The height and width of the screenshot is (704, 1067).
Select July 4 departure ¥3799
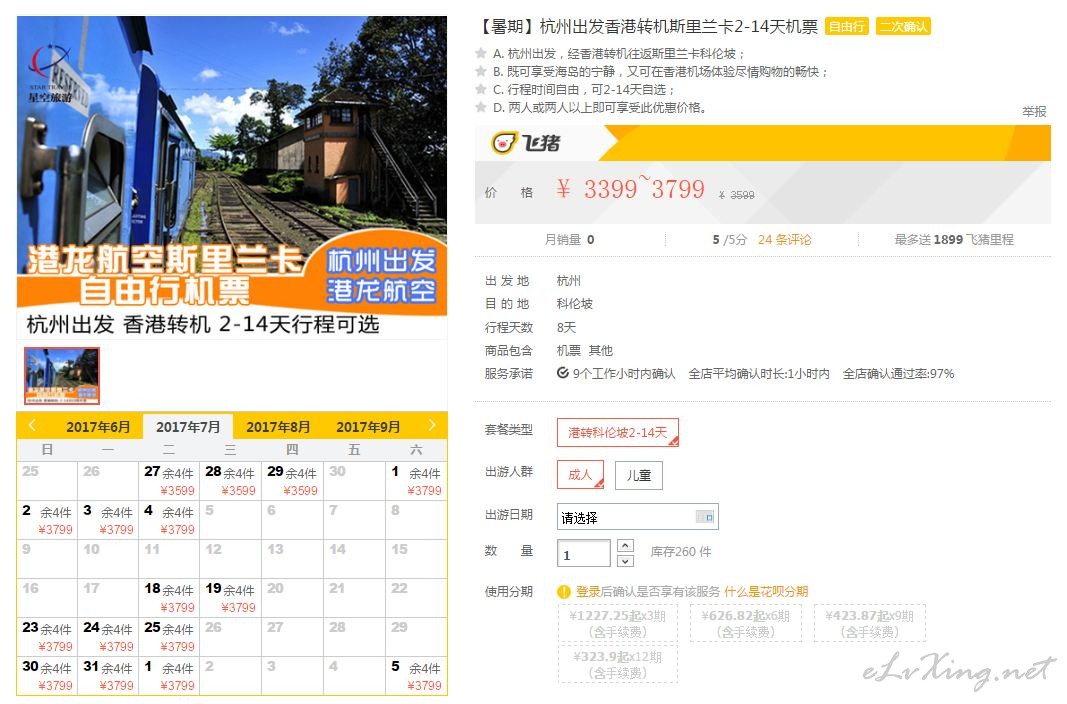click(169, 520)
